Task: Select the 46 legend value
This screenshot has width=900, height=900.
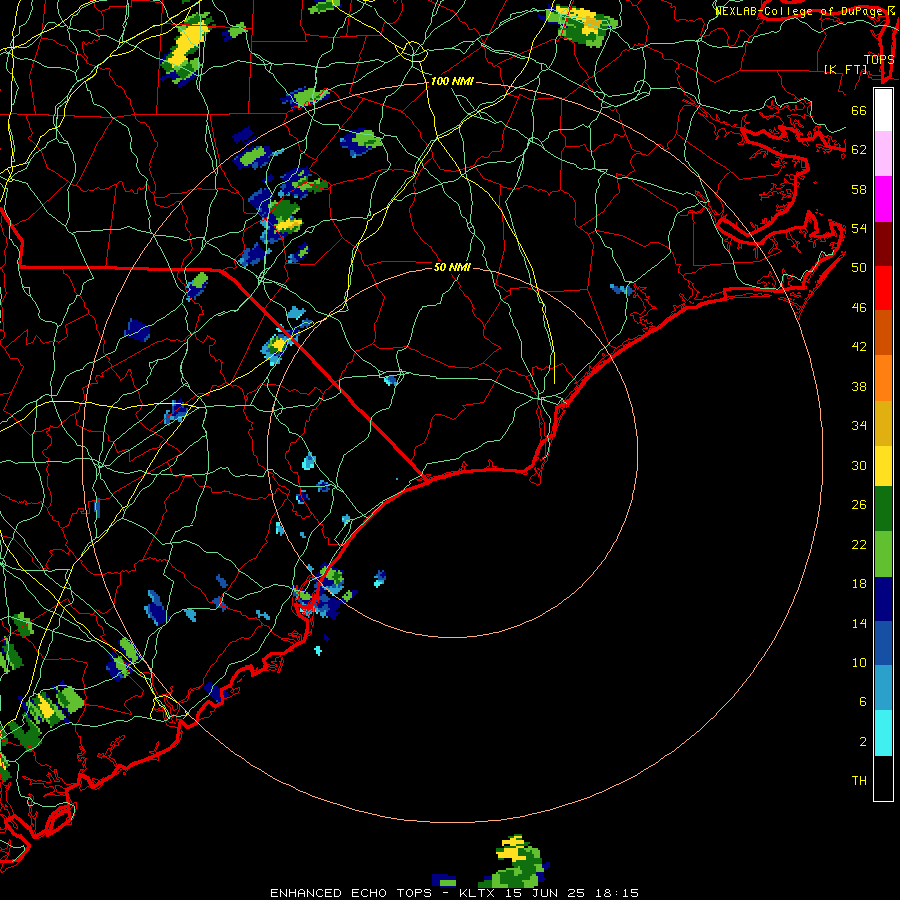Action: tap(859, 307)
